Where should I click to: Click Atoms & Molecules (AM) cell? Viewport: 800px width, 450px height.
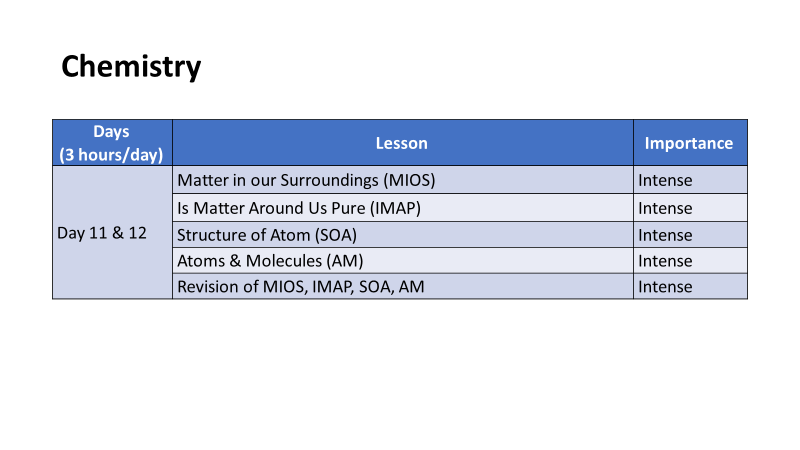(x=403, y=261)
